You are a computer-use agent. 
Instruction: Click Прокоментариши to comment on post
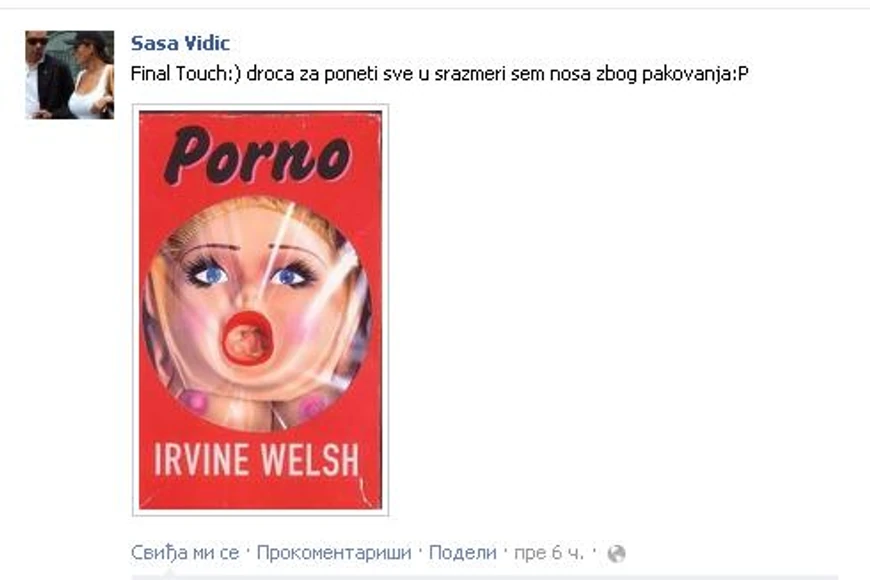coord(334,553)
